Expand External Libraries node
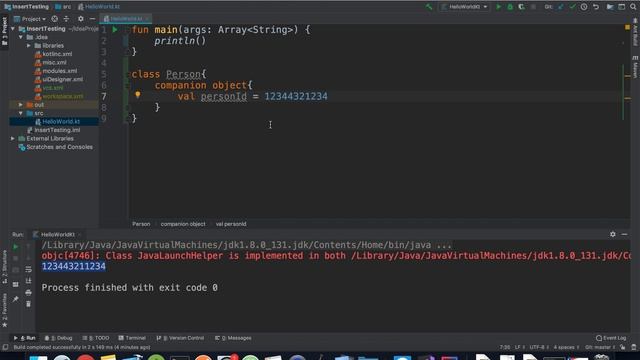Image resolution: width=640 pixels, height=360 pixels. pyautogui.click(x=13, y=138)
